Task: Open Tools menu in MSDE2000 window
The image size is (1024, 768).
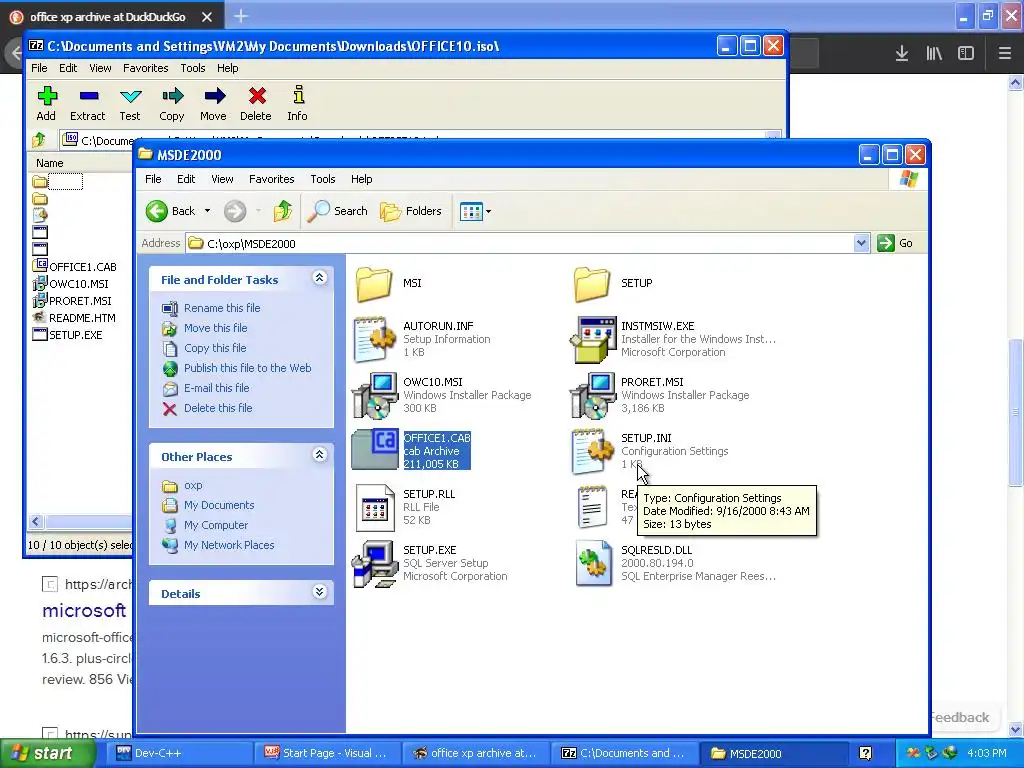Action: point(323,179)
